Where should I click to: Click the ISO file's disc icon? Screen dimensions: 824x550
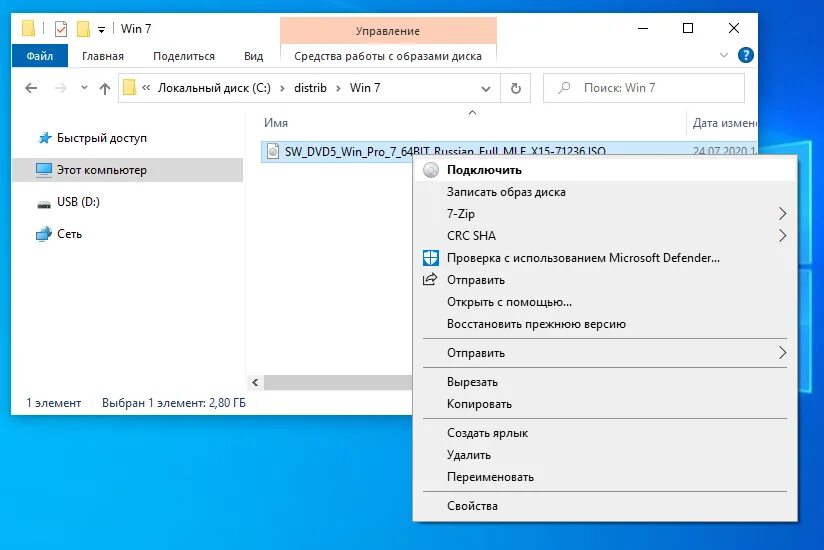(x=273, y=151)
